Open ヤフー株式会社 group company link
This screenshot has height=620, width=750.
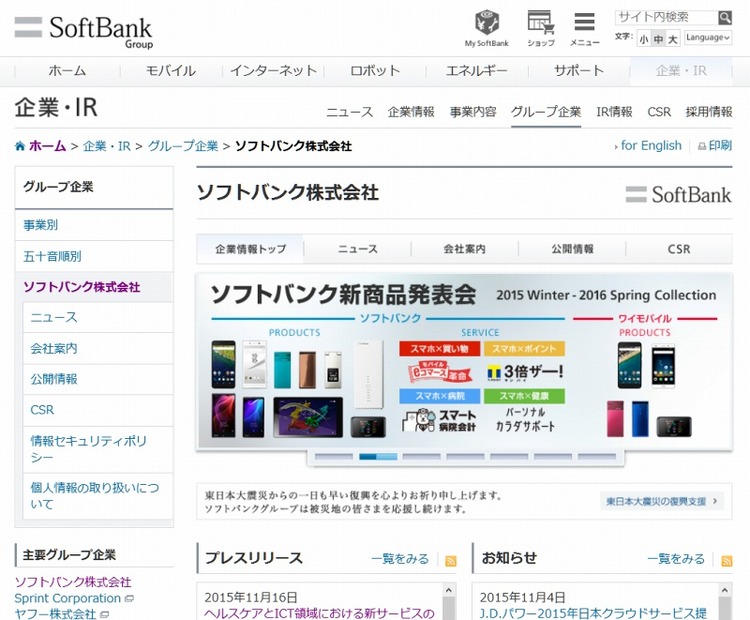coord(55,614)
